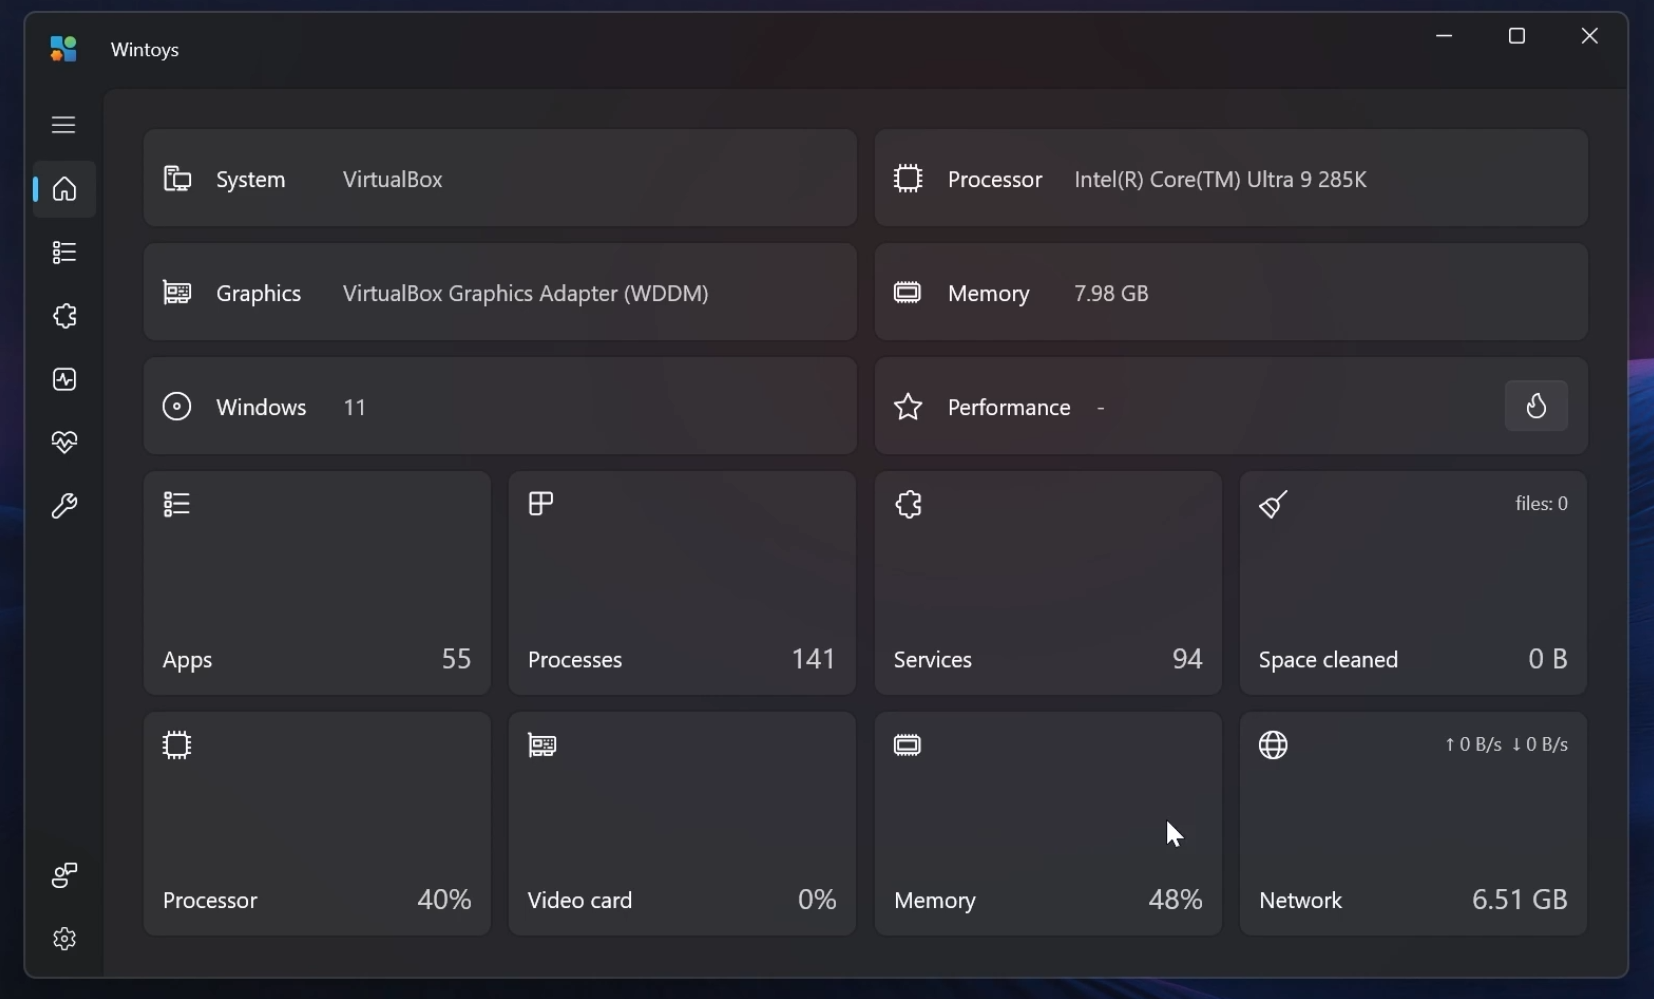Open the Memory 7.98 GB card
1654x999 pixels.
(1230, 293)
